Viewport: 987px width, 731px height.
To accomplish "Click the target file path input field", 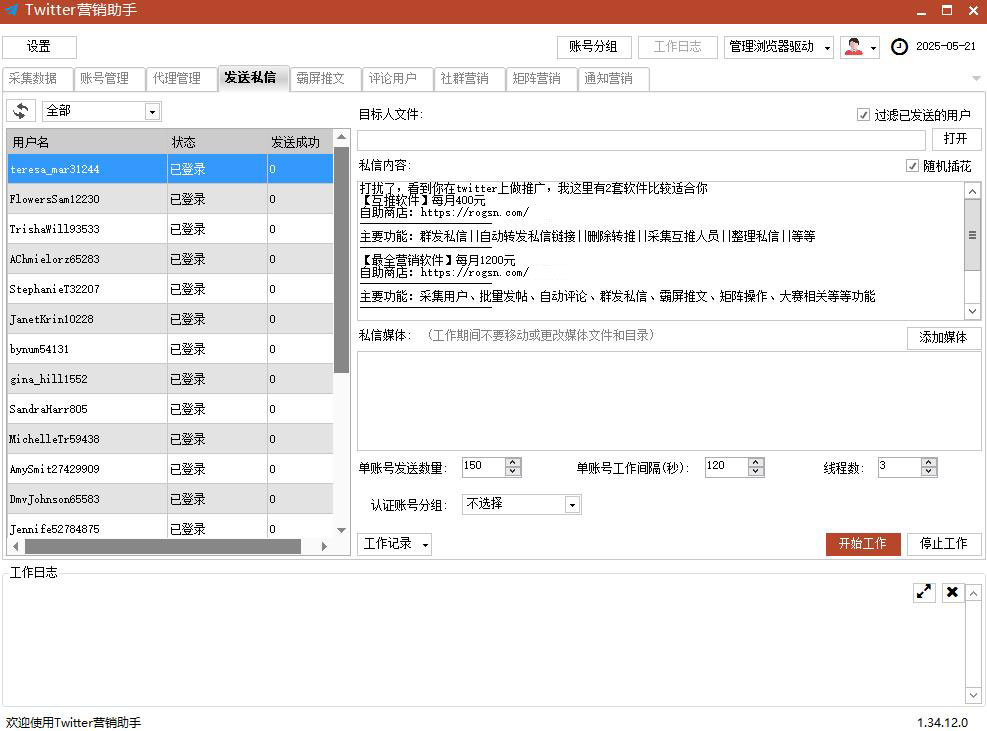I will tap(642, 140).
